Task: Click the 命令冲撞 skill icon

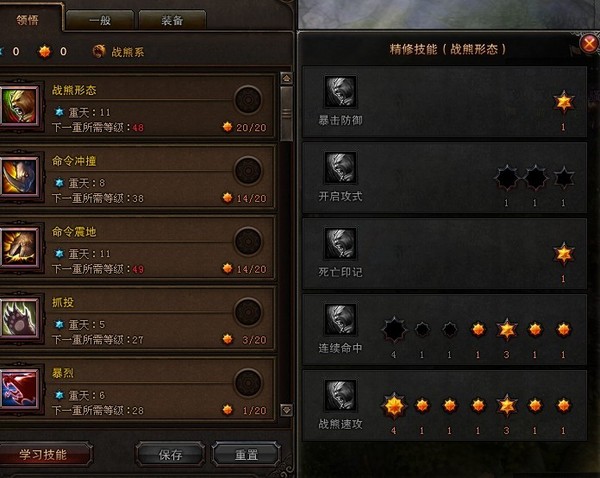Action: click(x=19, y=177)
